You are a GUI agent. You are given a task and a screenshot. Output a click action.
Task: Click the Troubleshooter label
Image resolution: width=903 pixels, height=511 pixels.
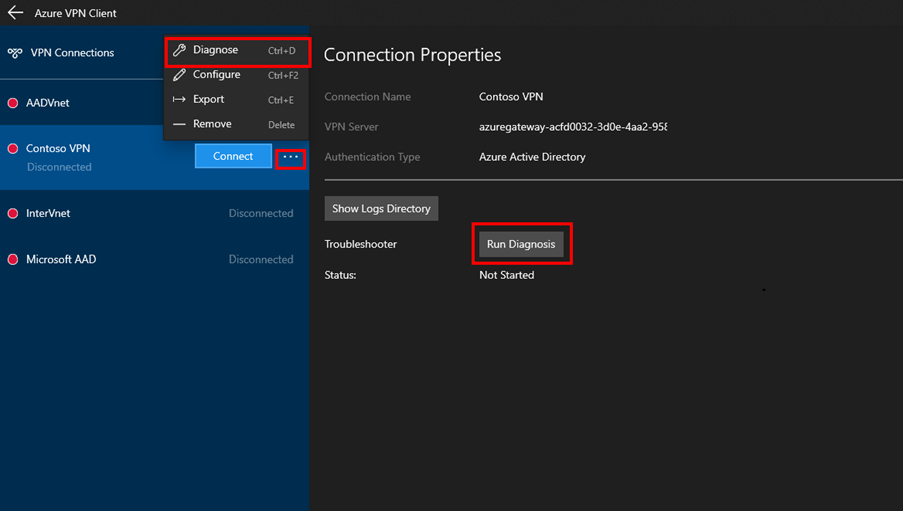(x=361, y=244)
